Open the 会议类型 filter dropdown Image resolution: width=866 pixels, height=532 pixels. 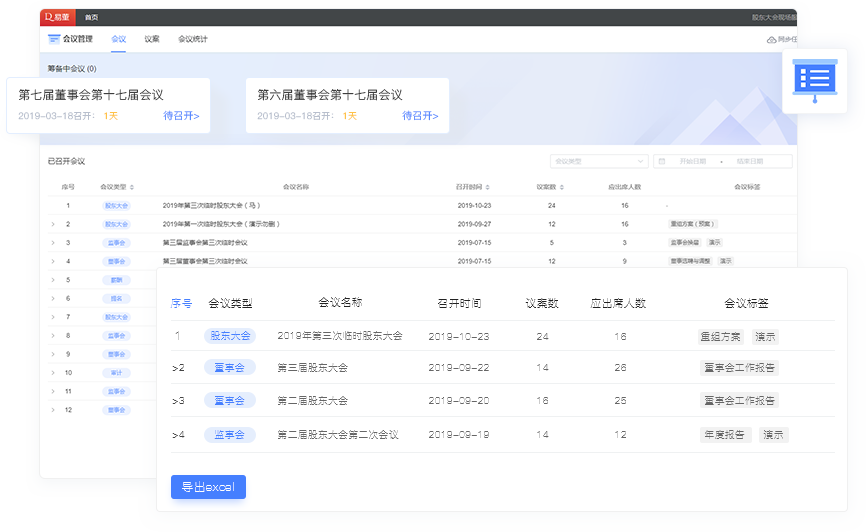(599, 161)
